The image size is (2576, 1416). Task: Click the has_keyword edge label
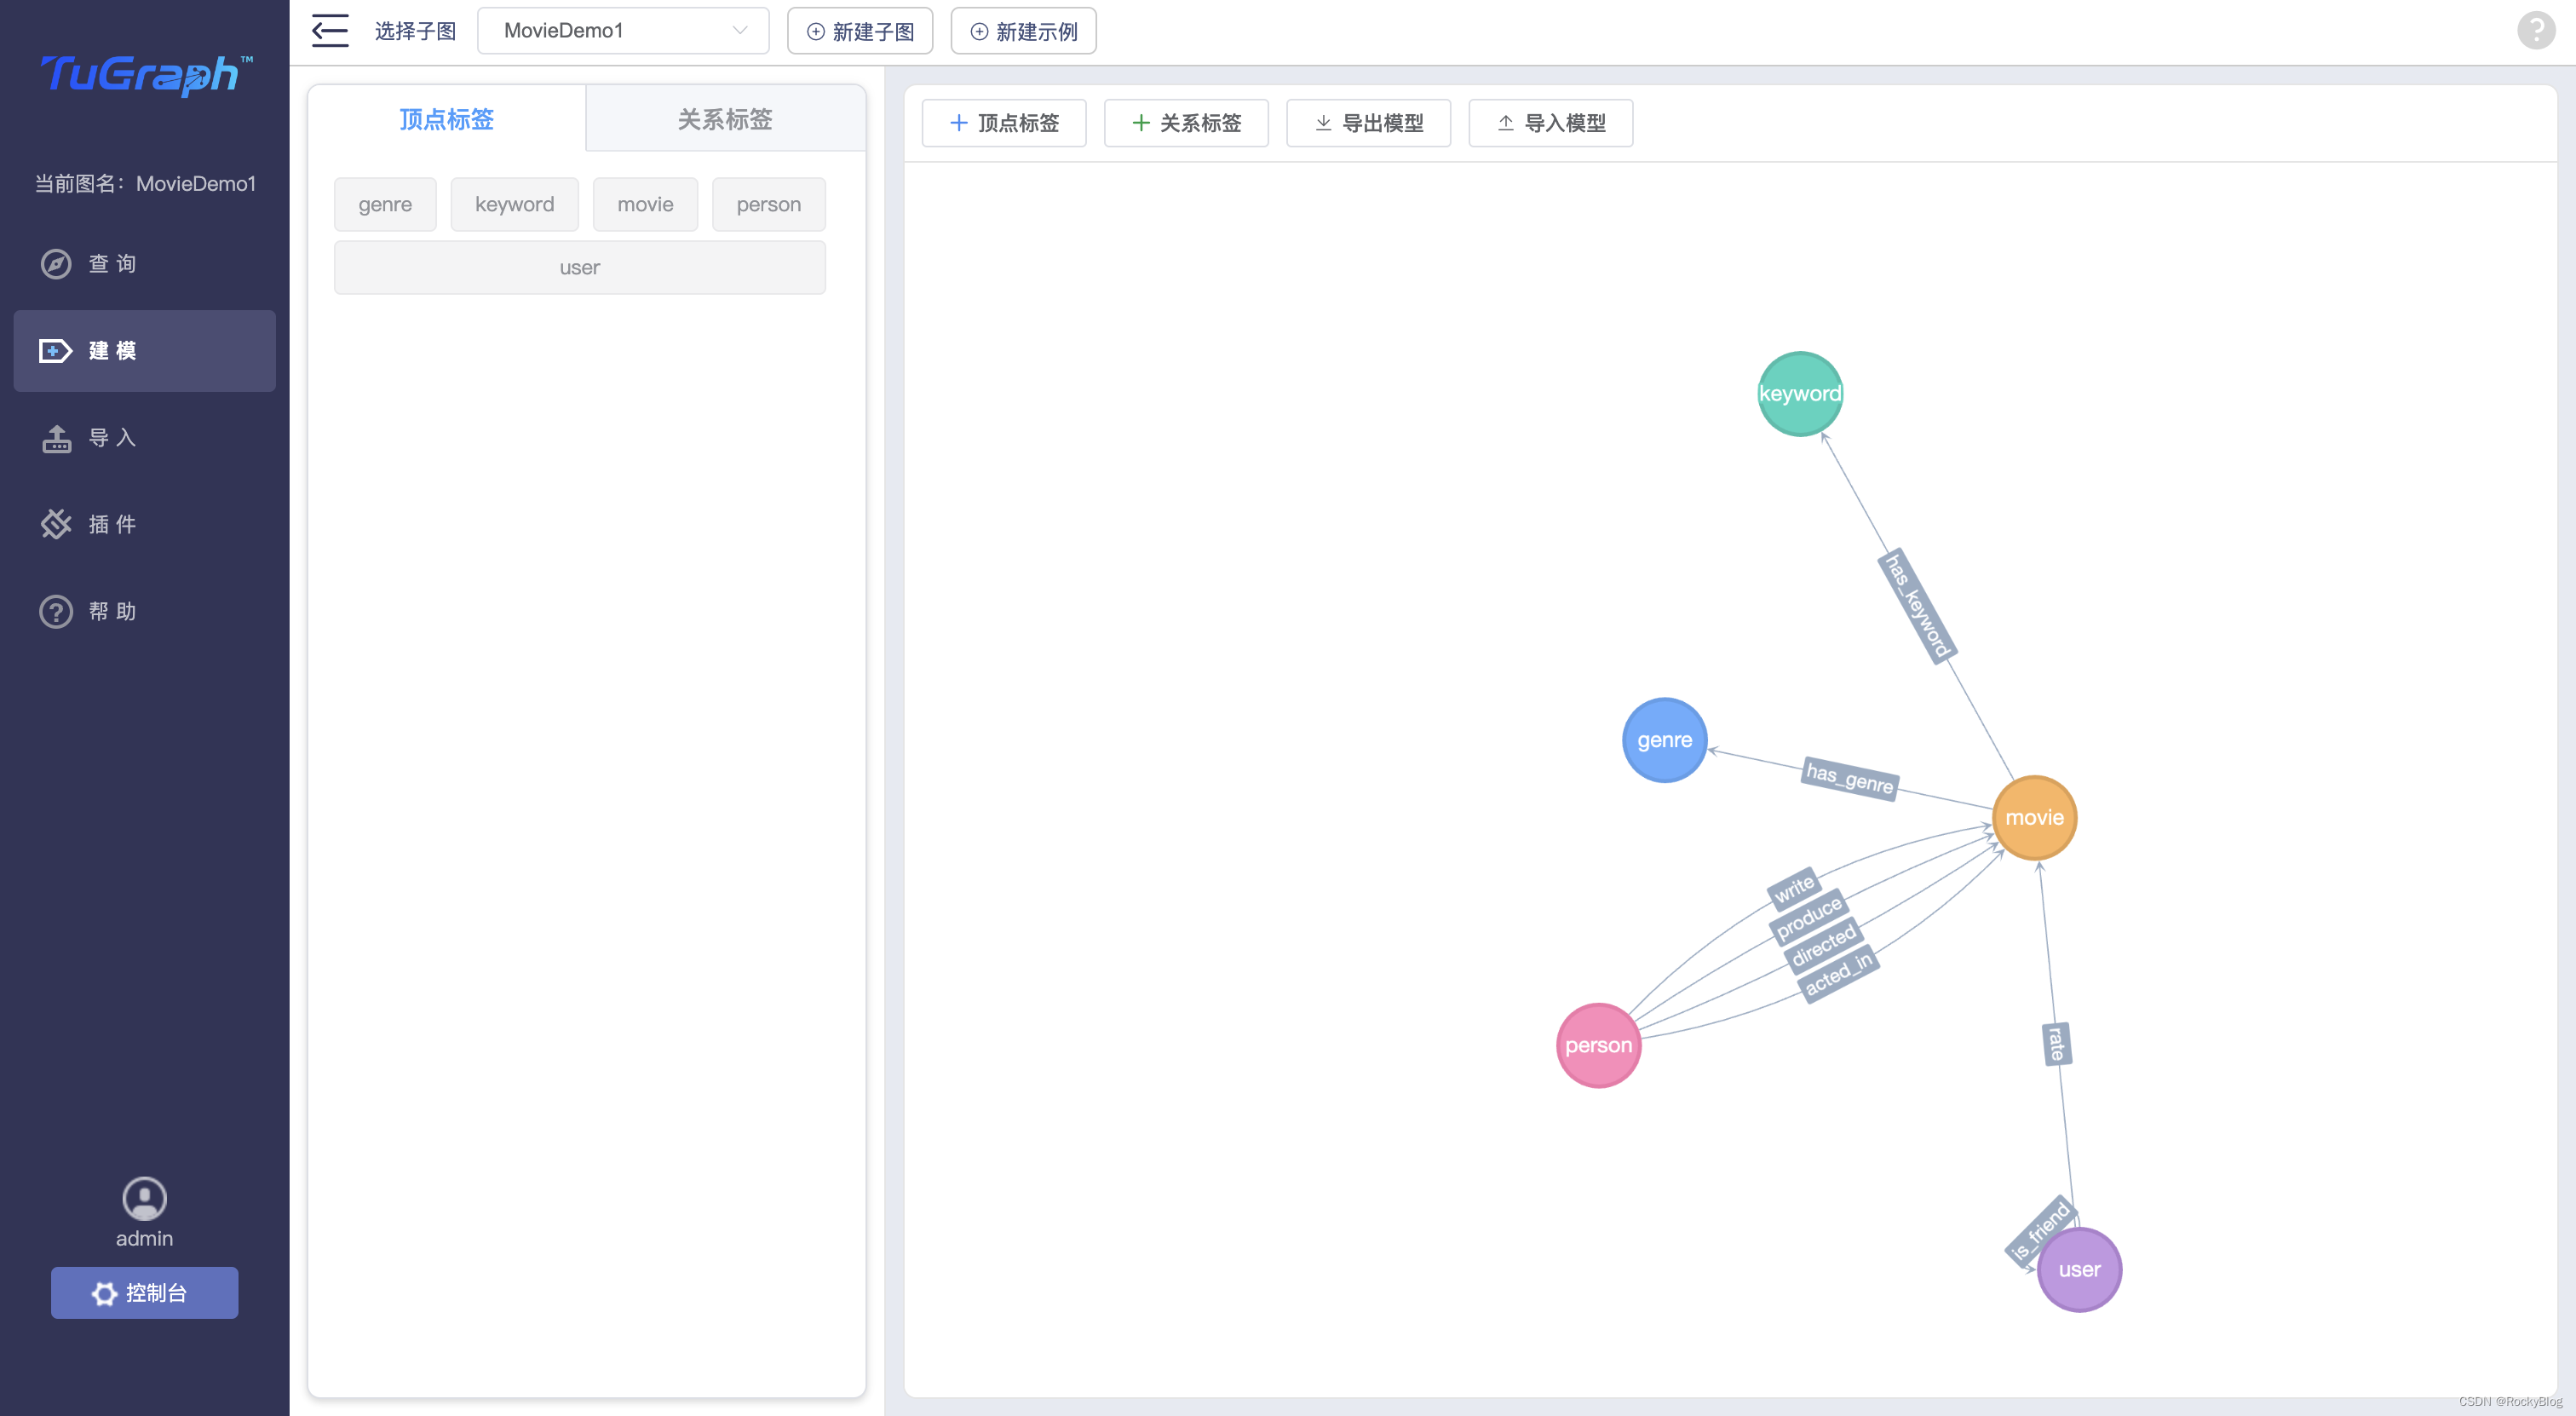pyautogui.click(x=1918, y=606)
